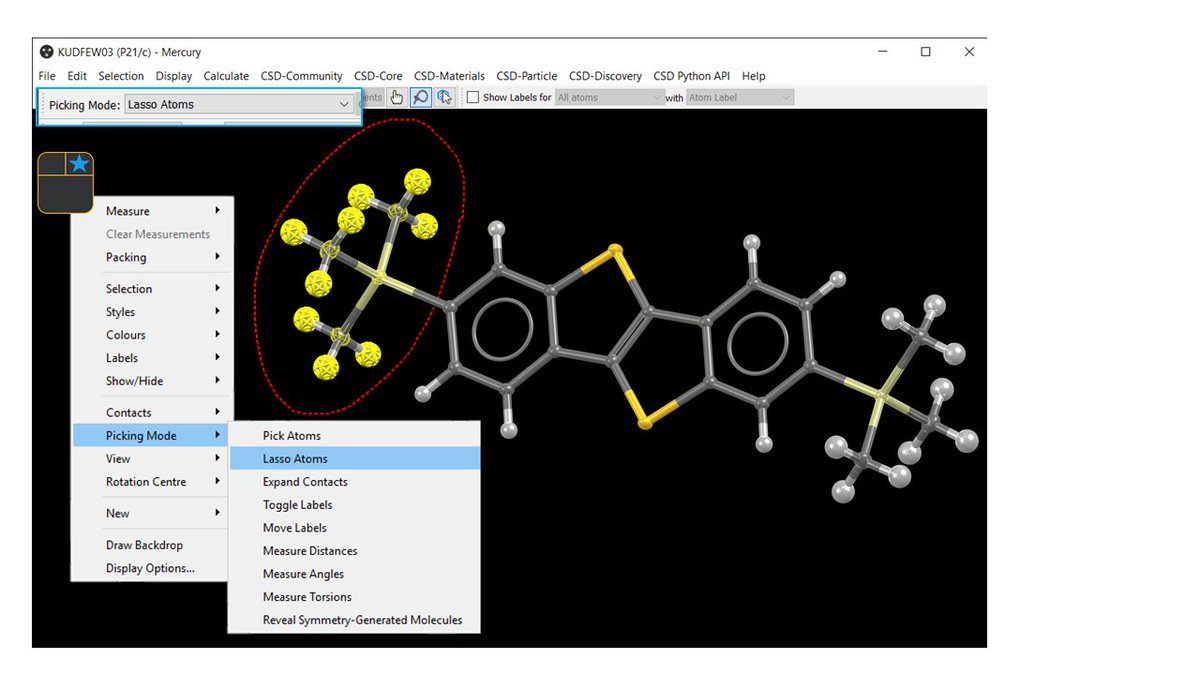Select Lasso Atoms in the submenu
Image resolution: width=1200 pixels, height=675 pixels.
(x=355, y=459)
